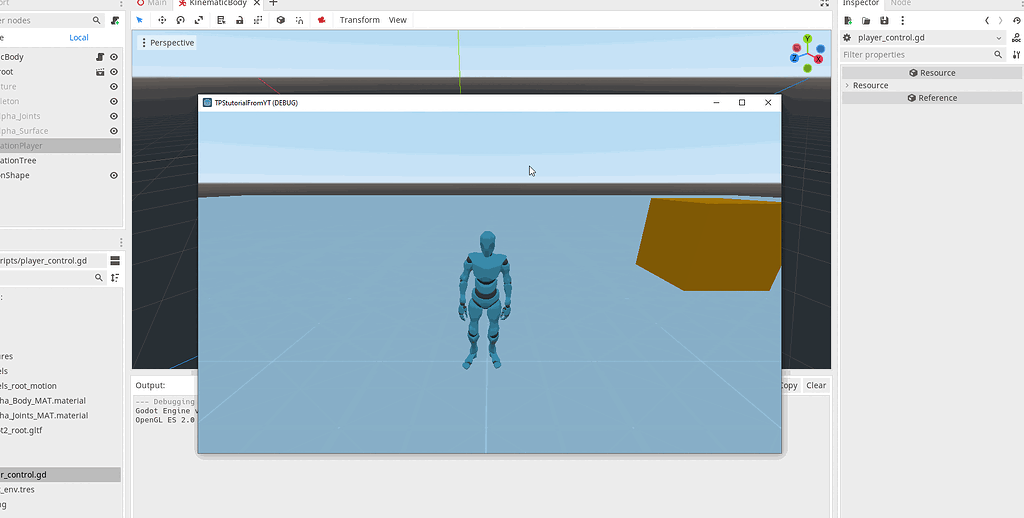The height and width of the screenshot is (518, 1024).
Task: Close the KinematicBody scene tab
Action: pyautogui.click(x=257, y=3)
